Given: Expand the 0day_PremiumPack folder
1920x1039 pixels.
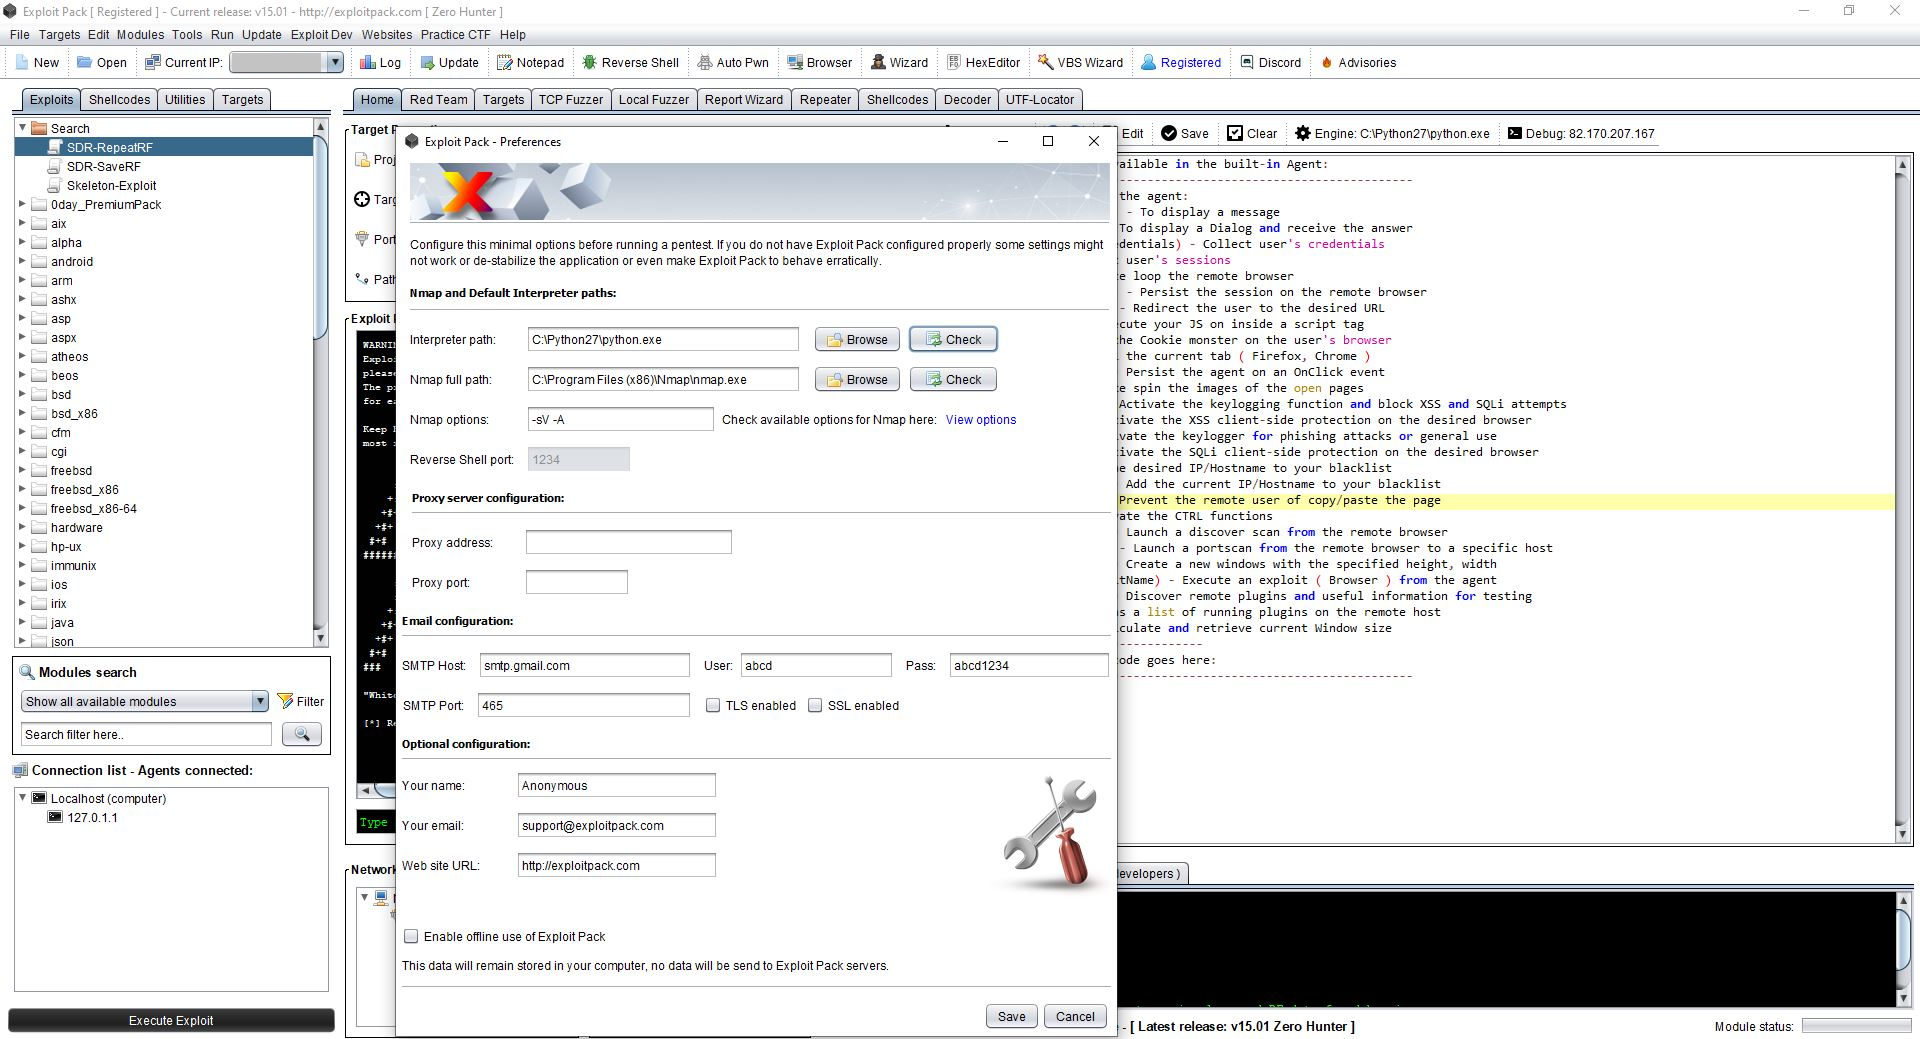Looking at the screenshot, I should click(x=22, y=204).
